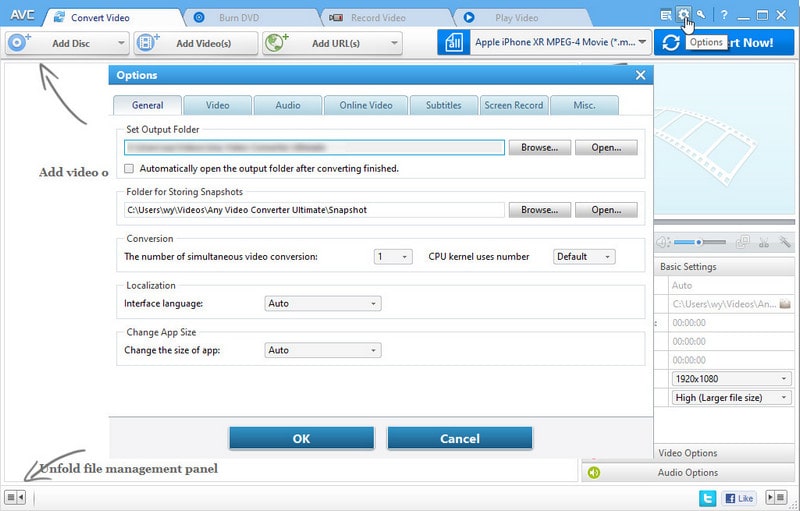Click the clip merge icon in preview toolbar
Screen dimensions: 800x511
(743, 242)
